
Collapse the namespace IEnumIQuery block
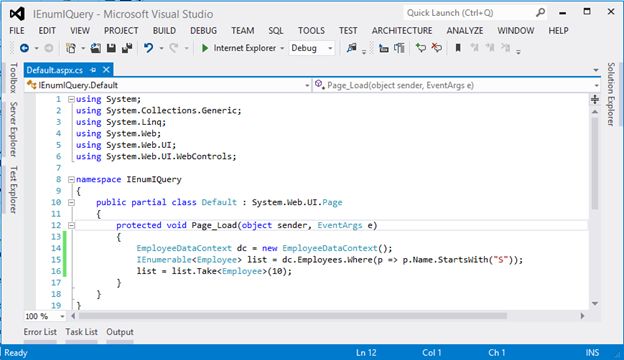[x=71, y=180]
